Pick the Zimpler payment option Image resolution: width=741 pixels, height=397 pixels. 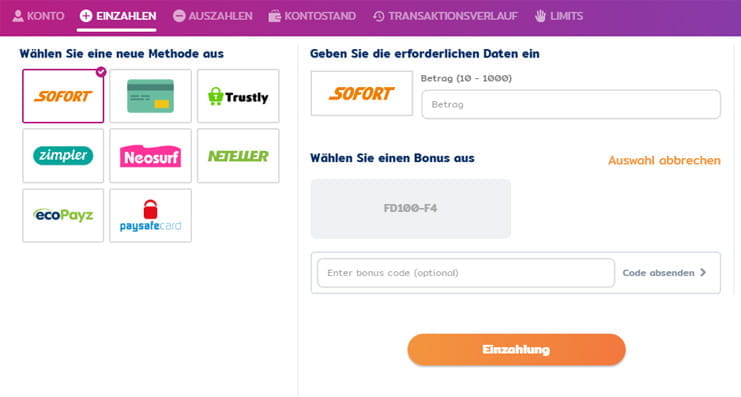coord(63,156)
